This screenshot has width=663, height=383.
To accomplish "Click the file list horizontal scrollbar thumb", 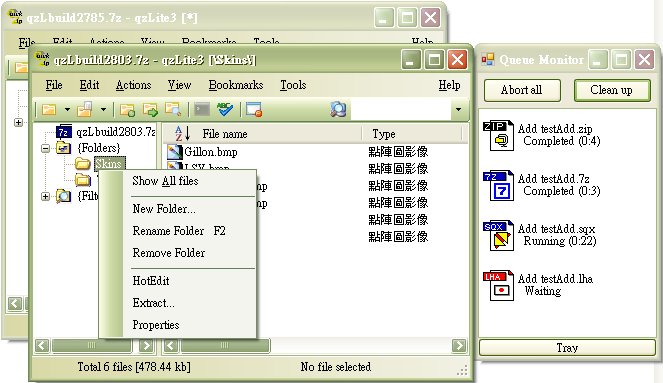I will click(x=225, y=345).
